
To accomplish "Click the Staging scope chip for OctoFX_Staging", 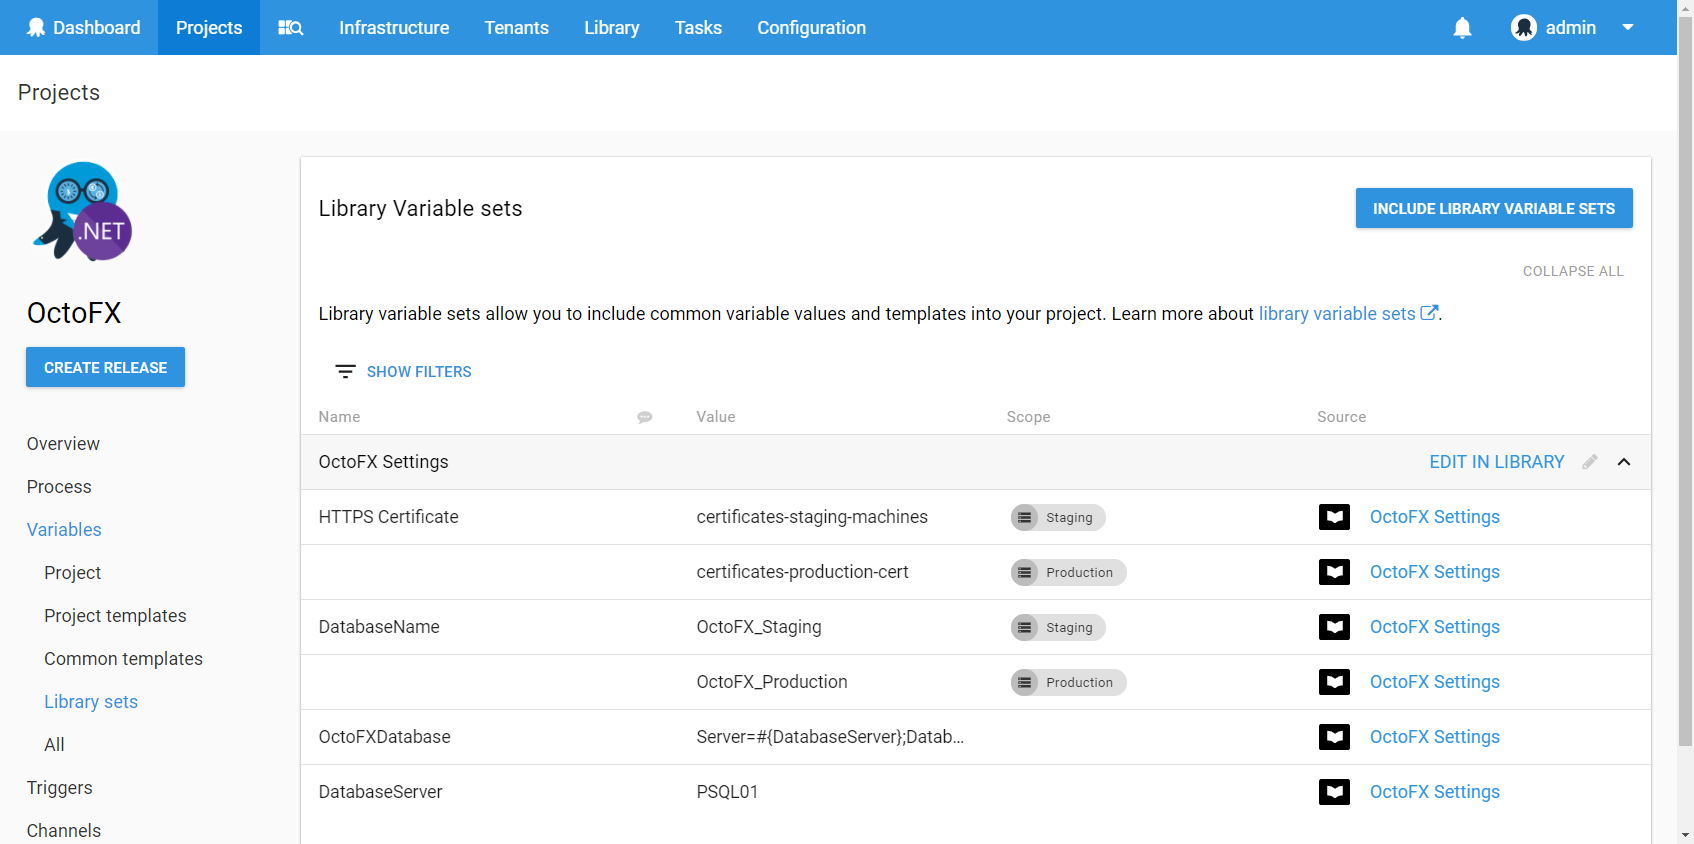I will pyautogui.click(x=1058, y=627).
